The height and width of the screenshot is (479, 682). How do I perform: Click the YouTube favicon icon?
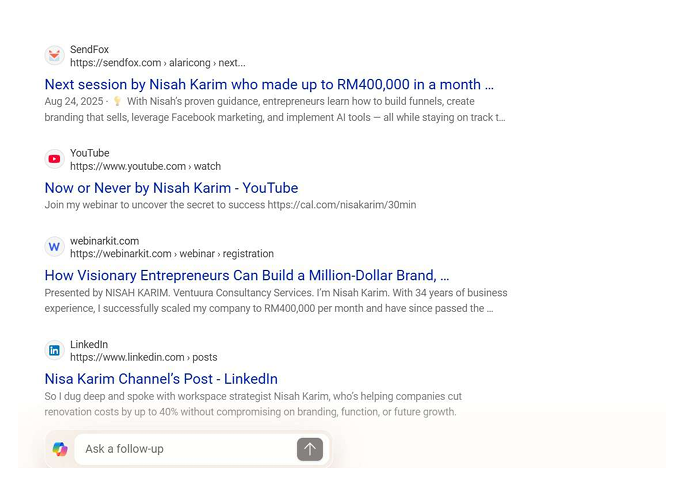pos(54,159)
